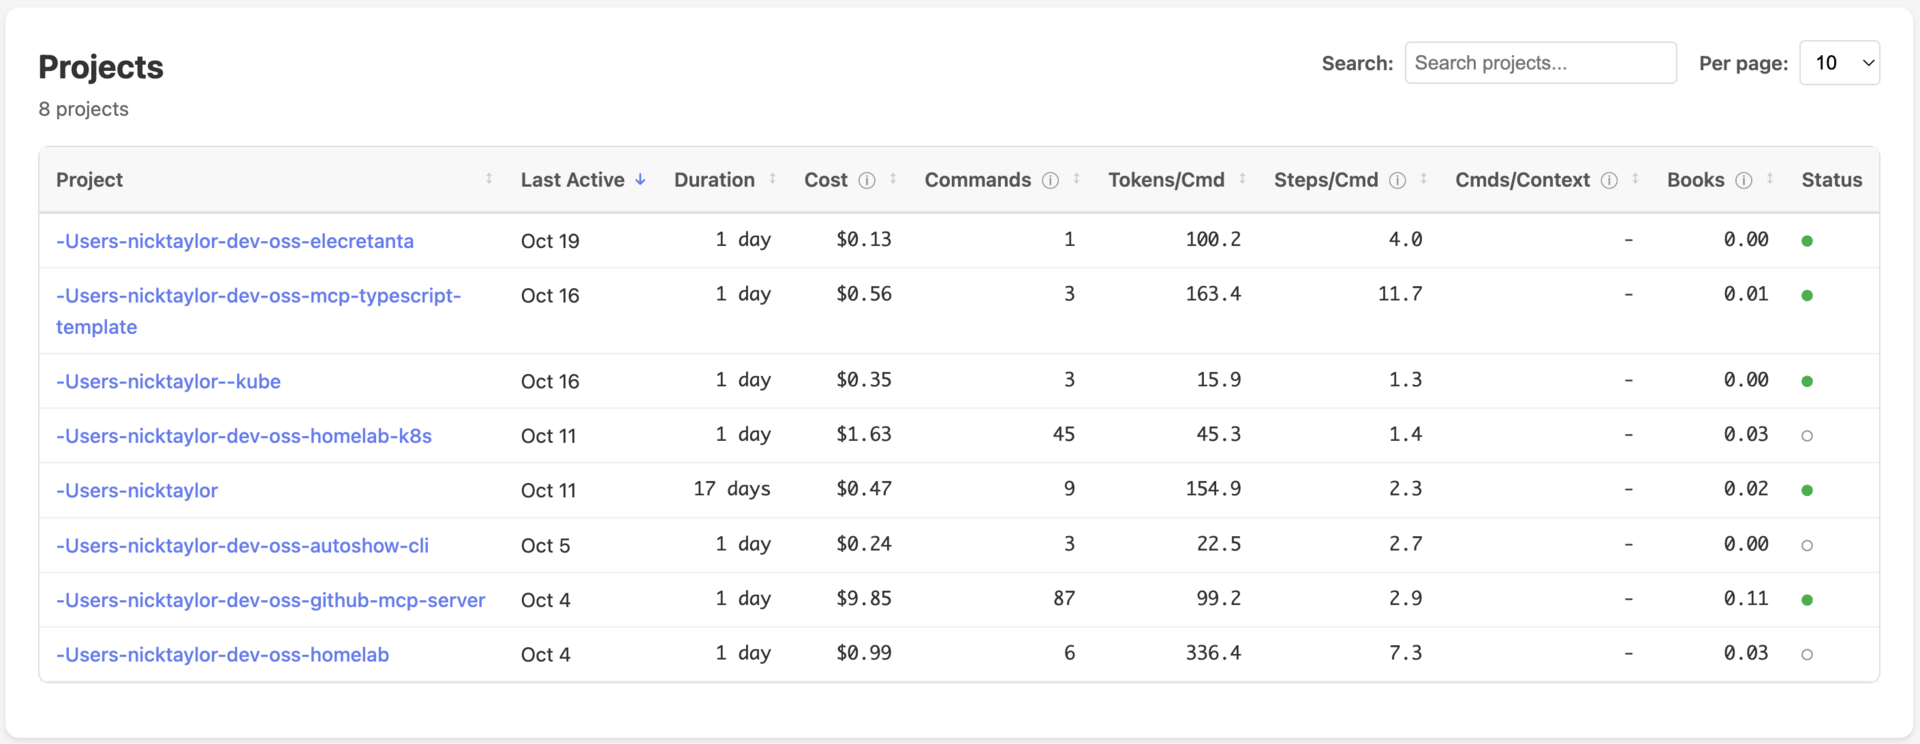The height and width of the screenshot is (744, 1920).
Task: Open the github-mcp-server project link
Action: coord(271,600)
